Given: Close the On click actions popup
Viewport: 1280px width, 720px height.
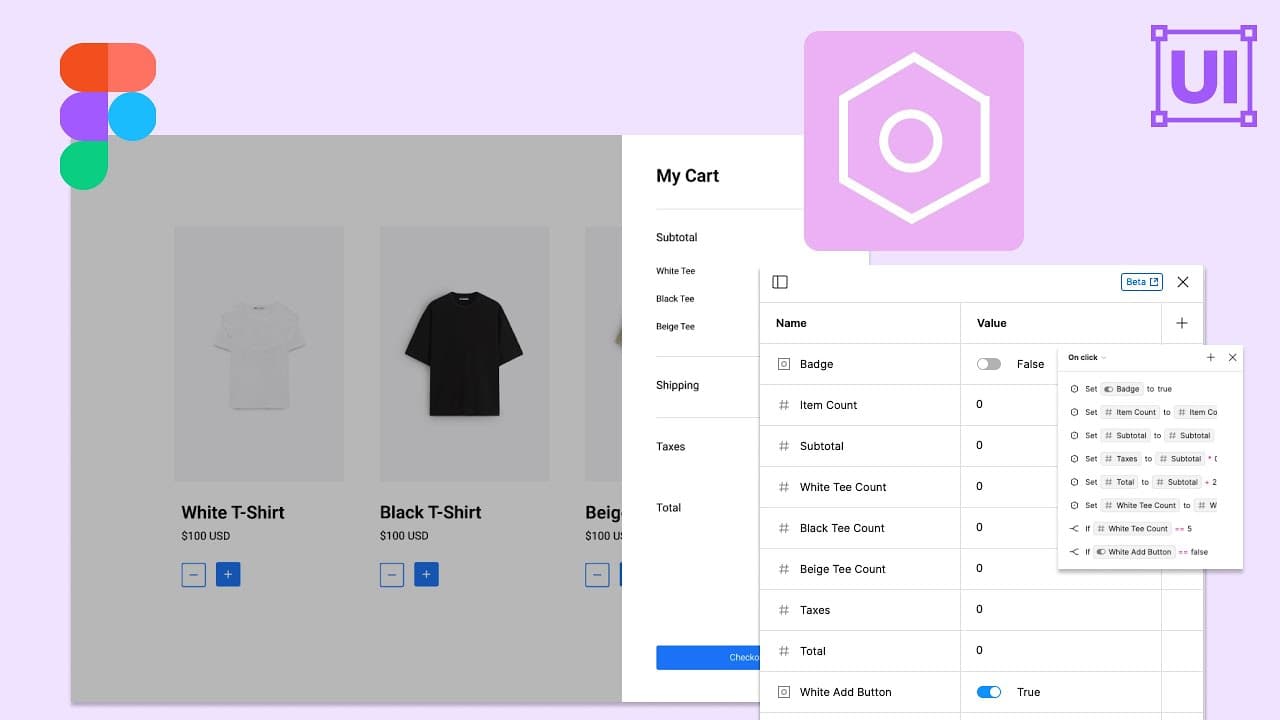Looking at the screenshot, I should [x=1233, y=357].
